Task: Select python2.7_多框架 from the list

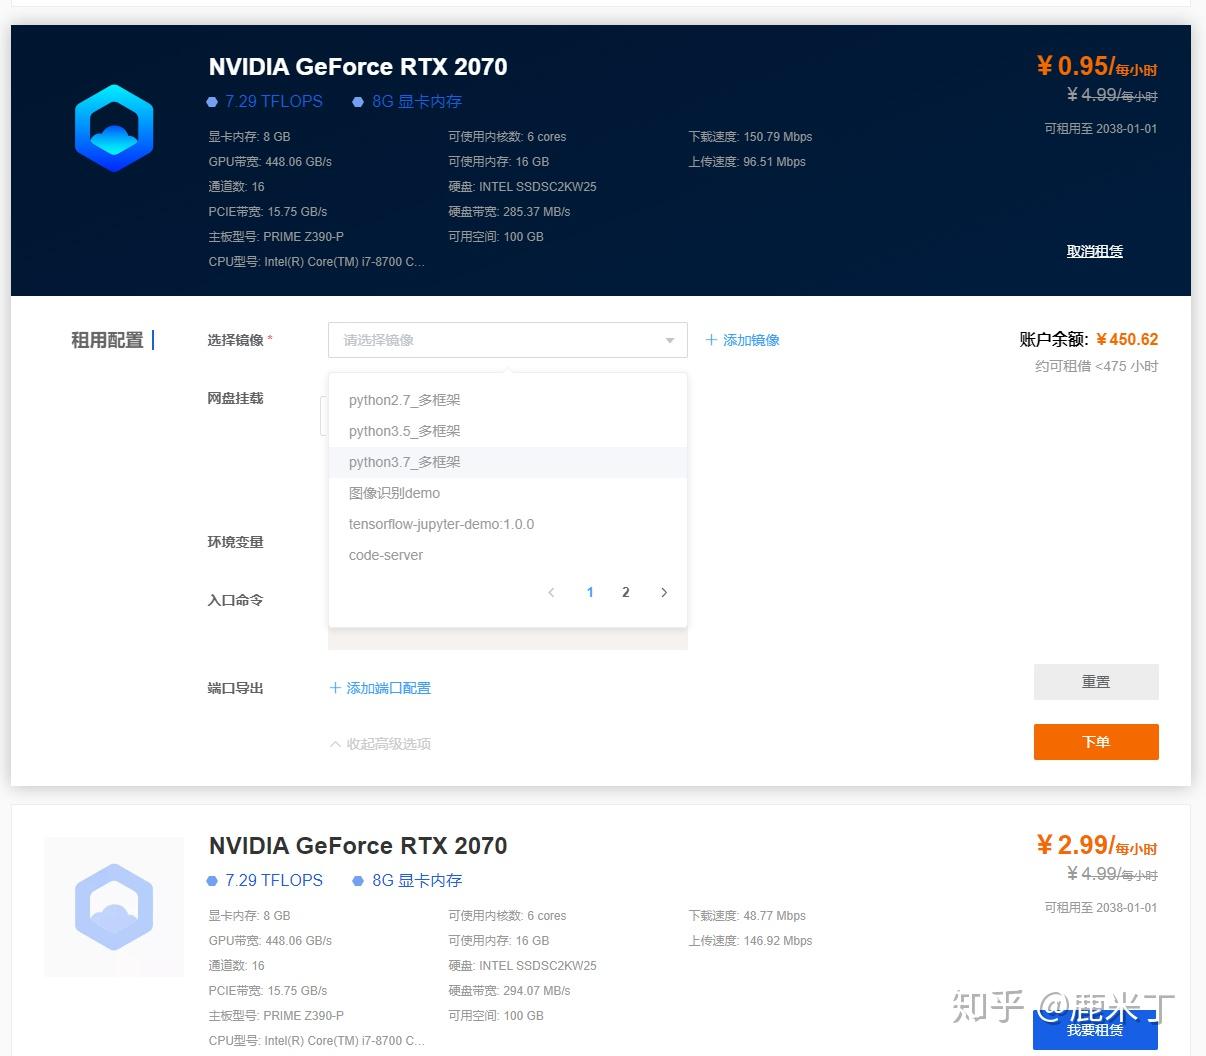Action: pyautogui.click(x=507, y=400)
